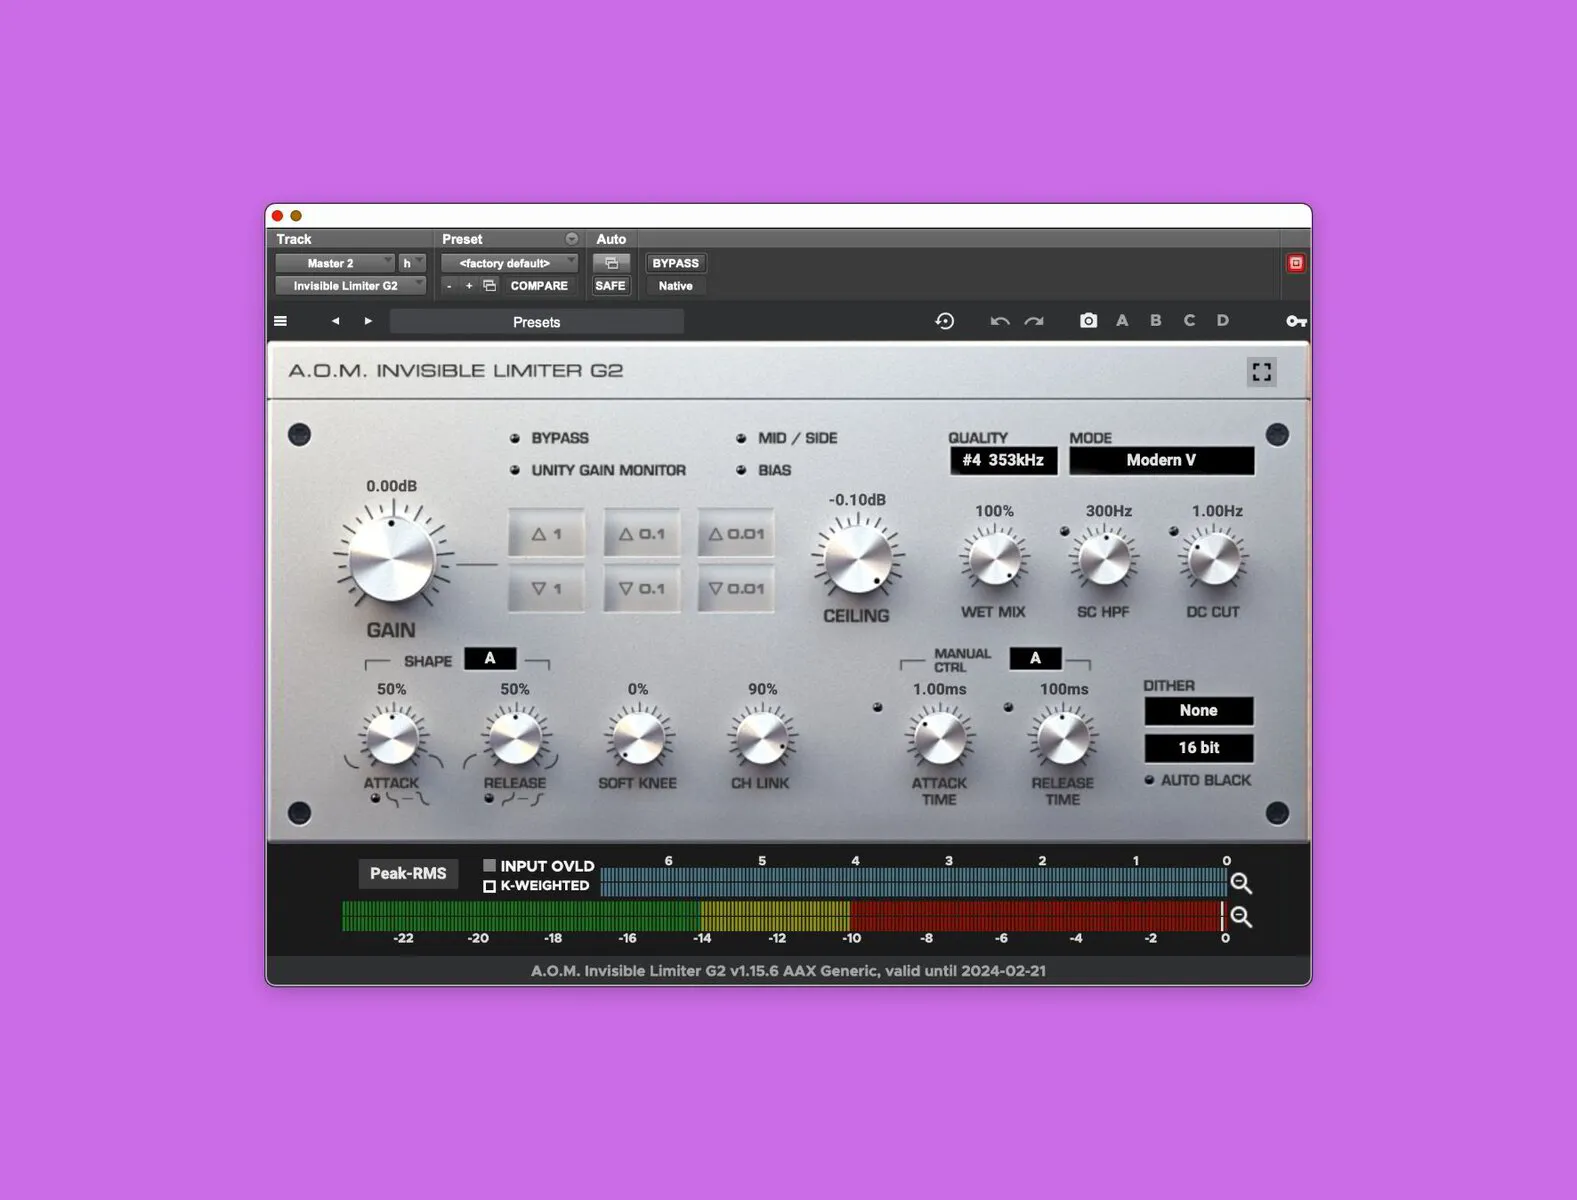This screenshot has width=1577, height=1200.
Task: Check the K-WEIGHTED box
Action: click(x=489, y=886)
